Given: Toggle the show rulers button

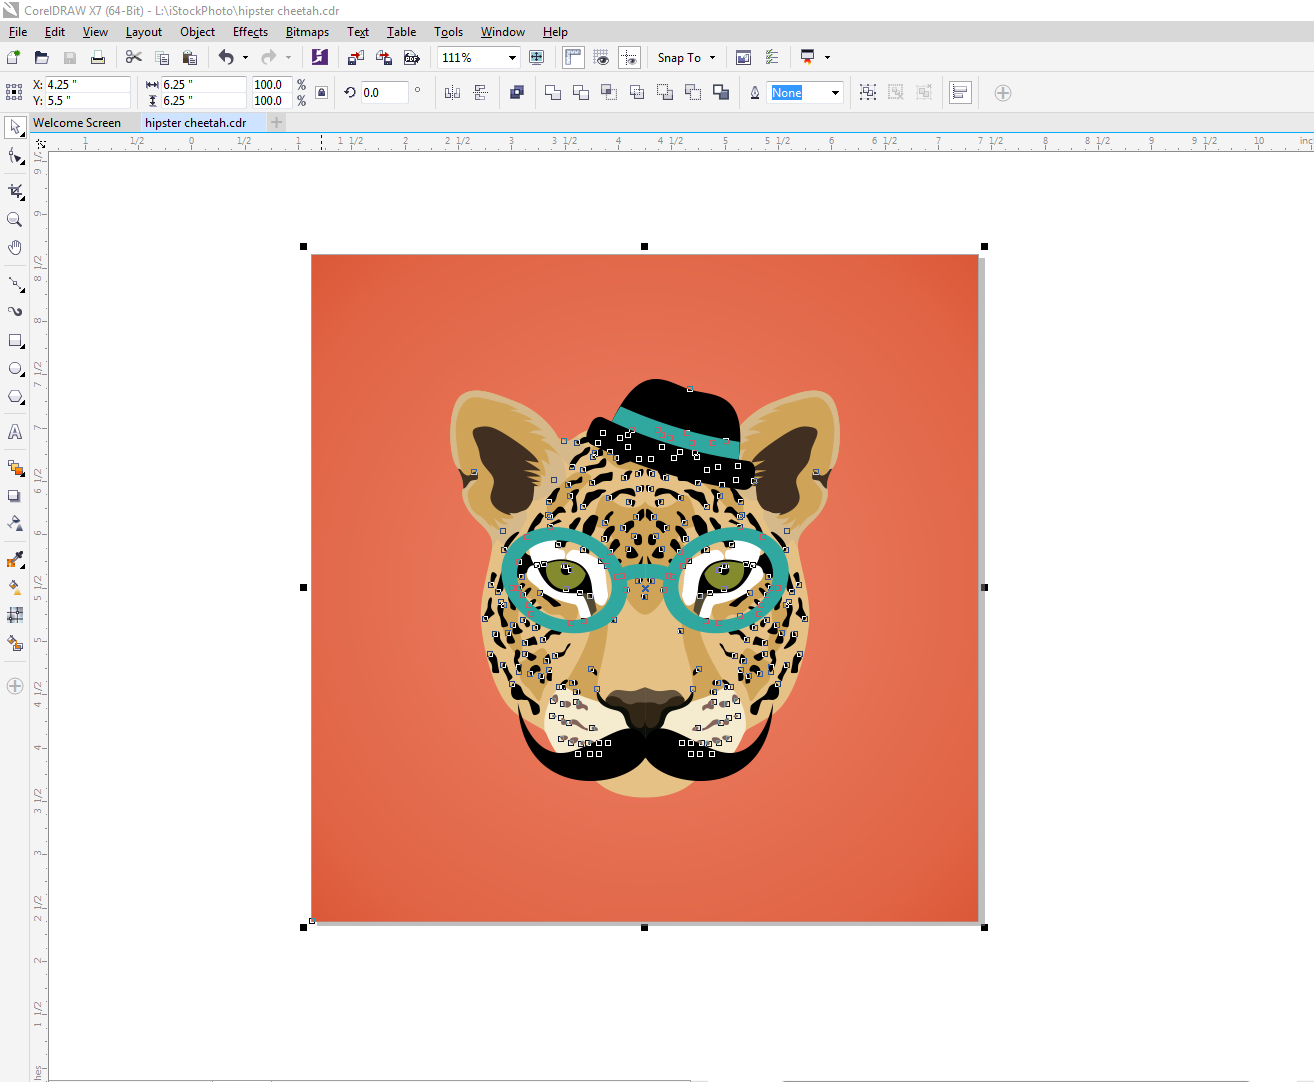Looking at the screenshot, I should coord(573,57).
